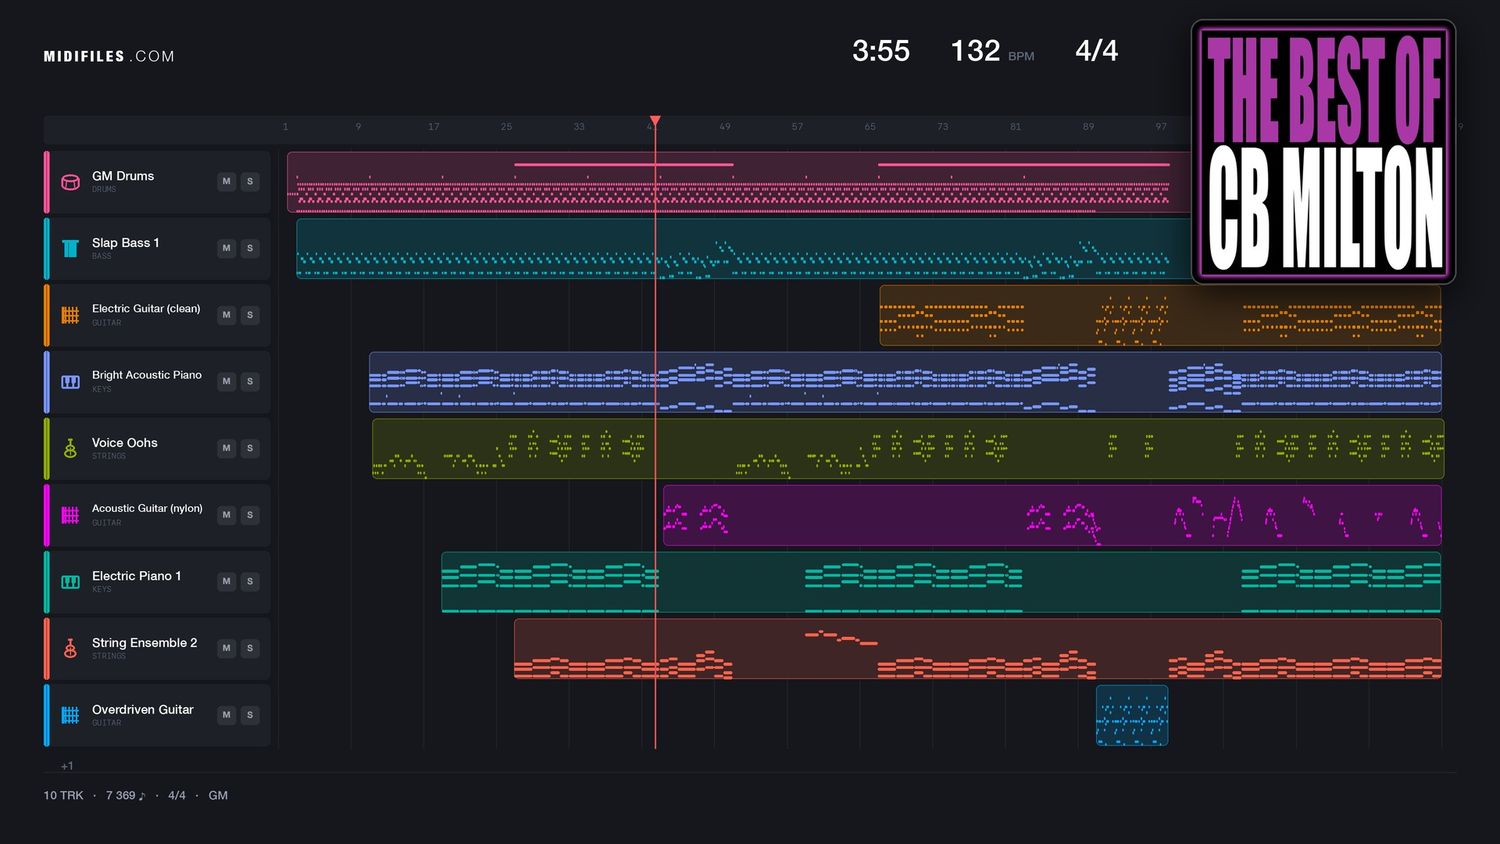The image size is (1500, 844).
Task: Mute the Electric Piano 1 track
Action: pyautogui.click(x=227, y=582)
